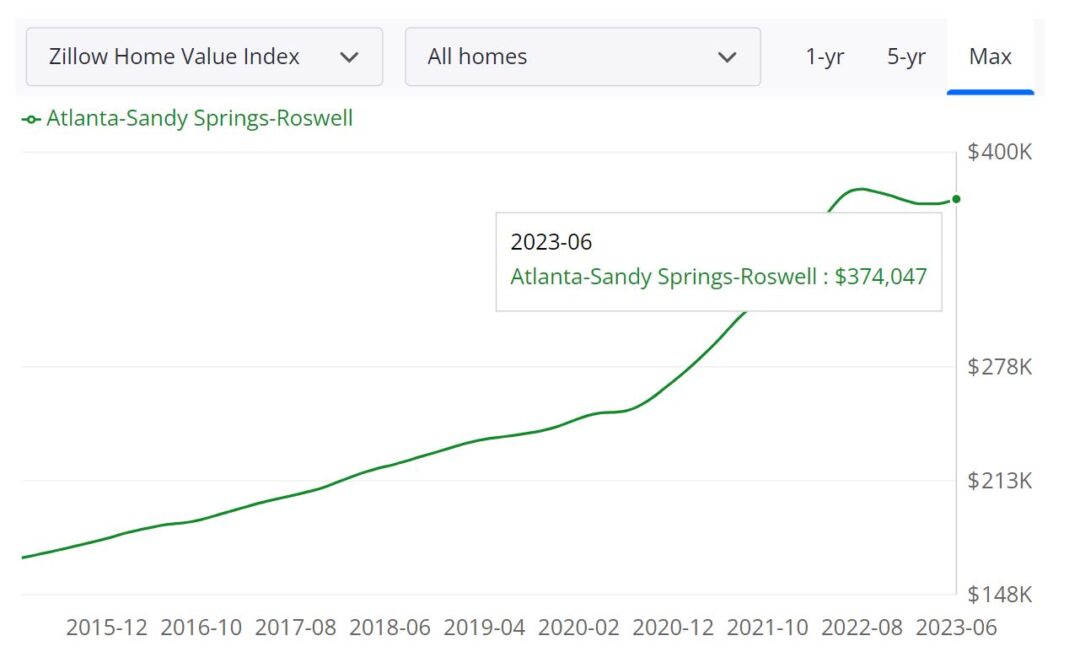Click the chevron on the metric selector
The width and height of the screenshot is (1080, 652).
352,57
